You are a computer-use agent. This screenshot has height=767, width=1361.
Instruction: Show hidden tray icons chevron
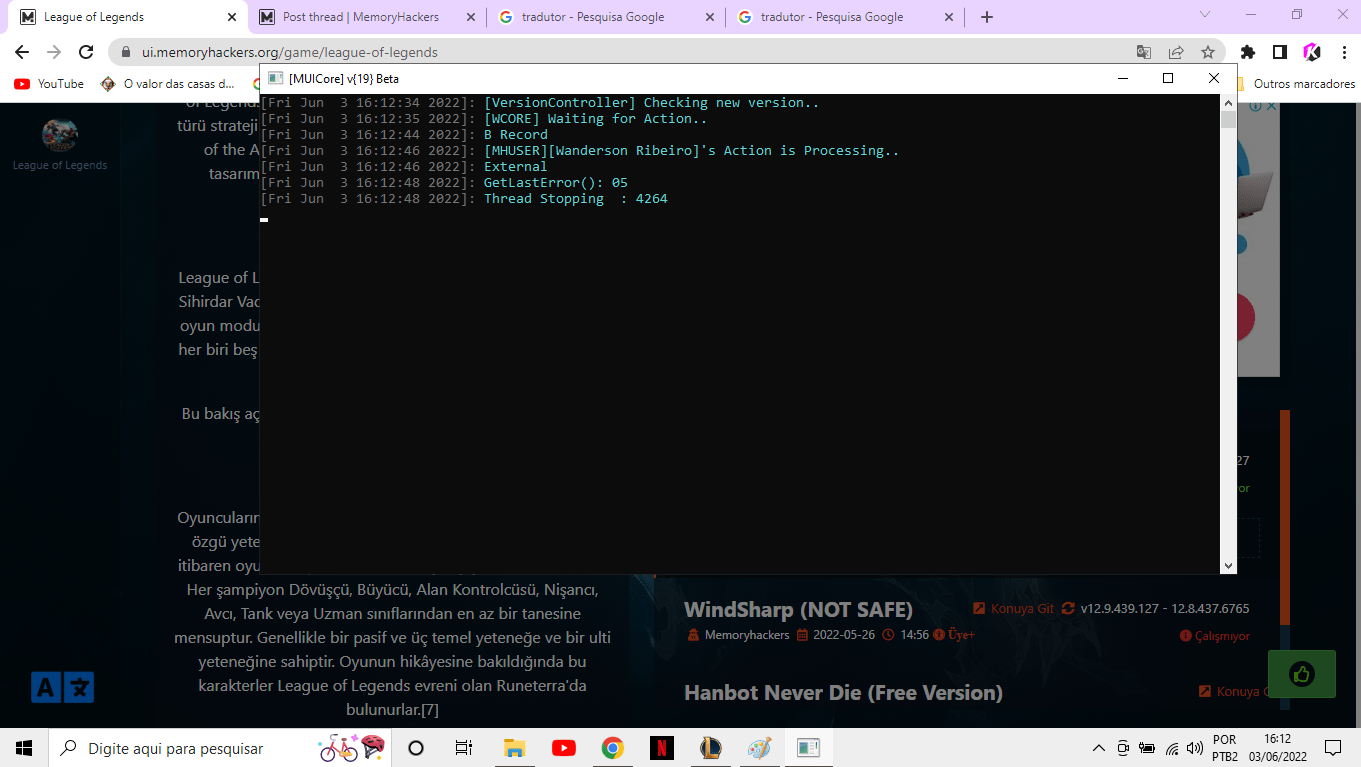click(1098, 748)
